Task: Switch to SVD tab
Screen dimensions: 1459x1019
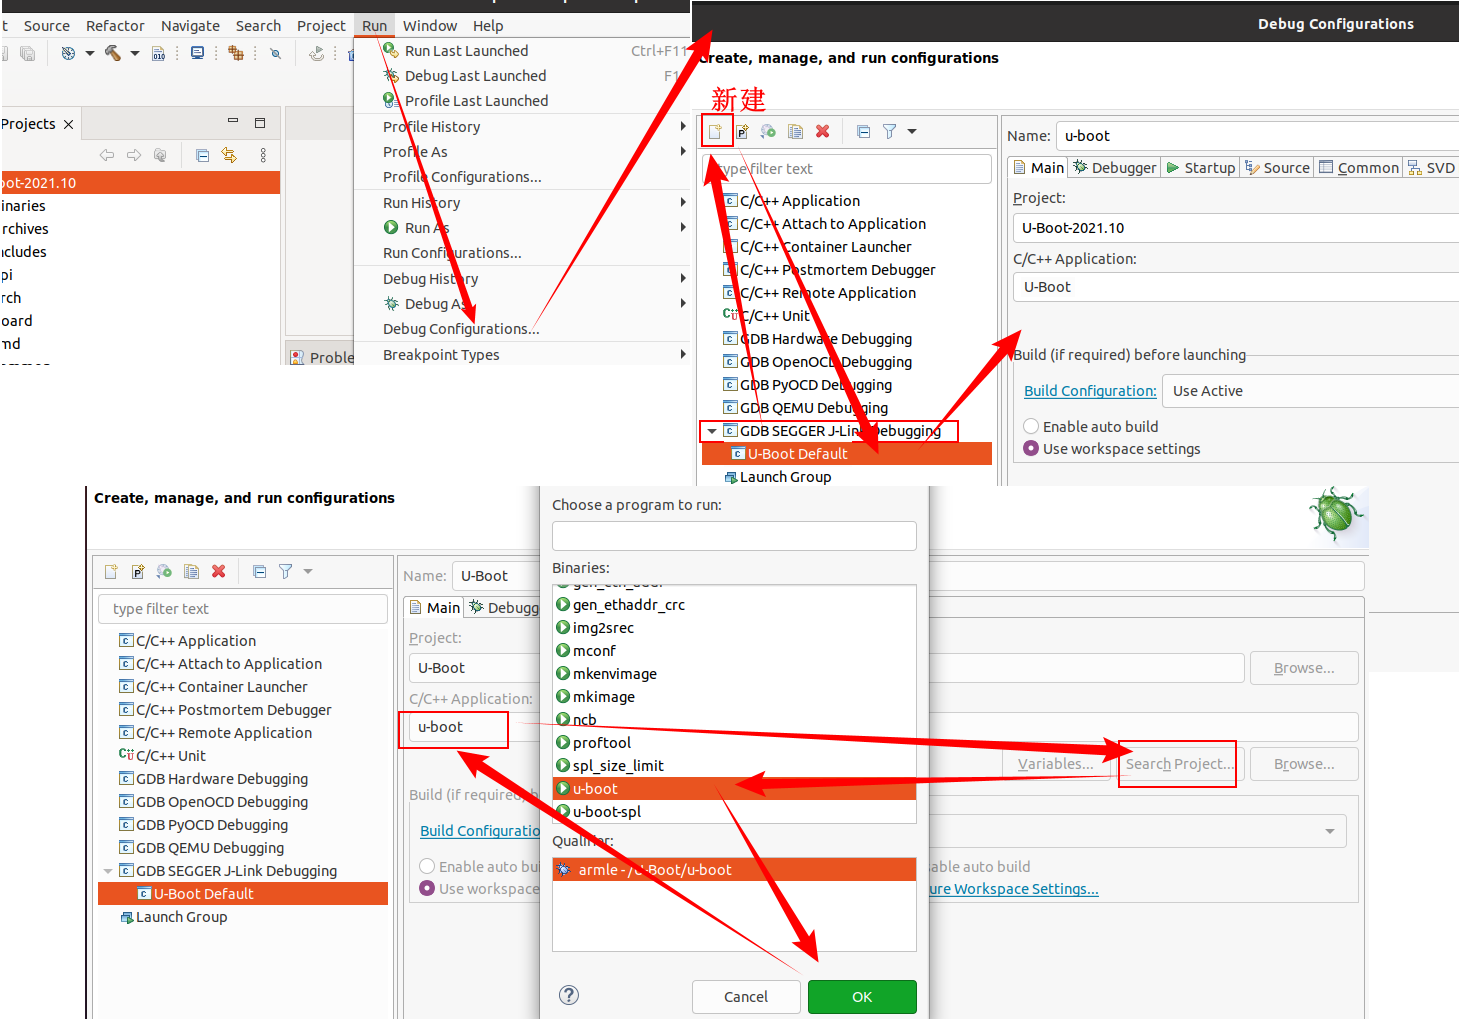Action: point(1431,168)
